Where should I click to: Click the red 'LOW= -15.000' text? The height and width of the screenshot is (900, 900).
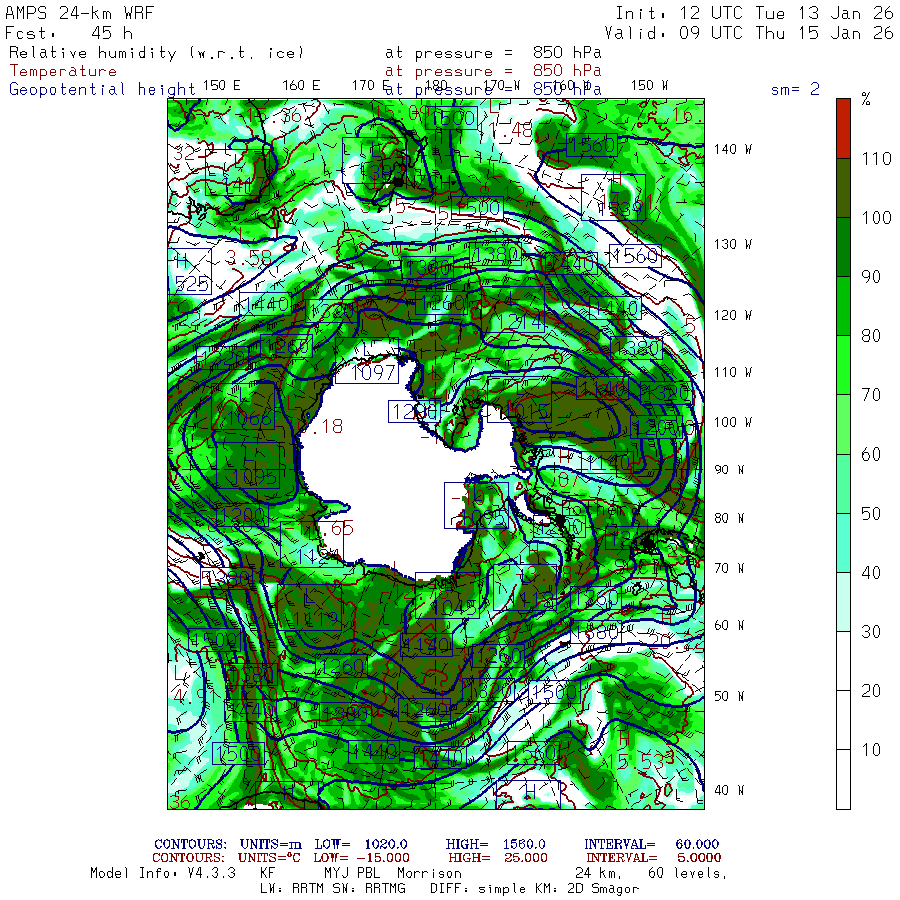coord(362,858)
